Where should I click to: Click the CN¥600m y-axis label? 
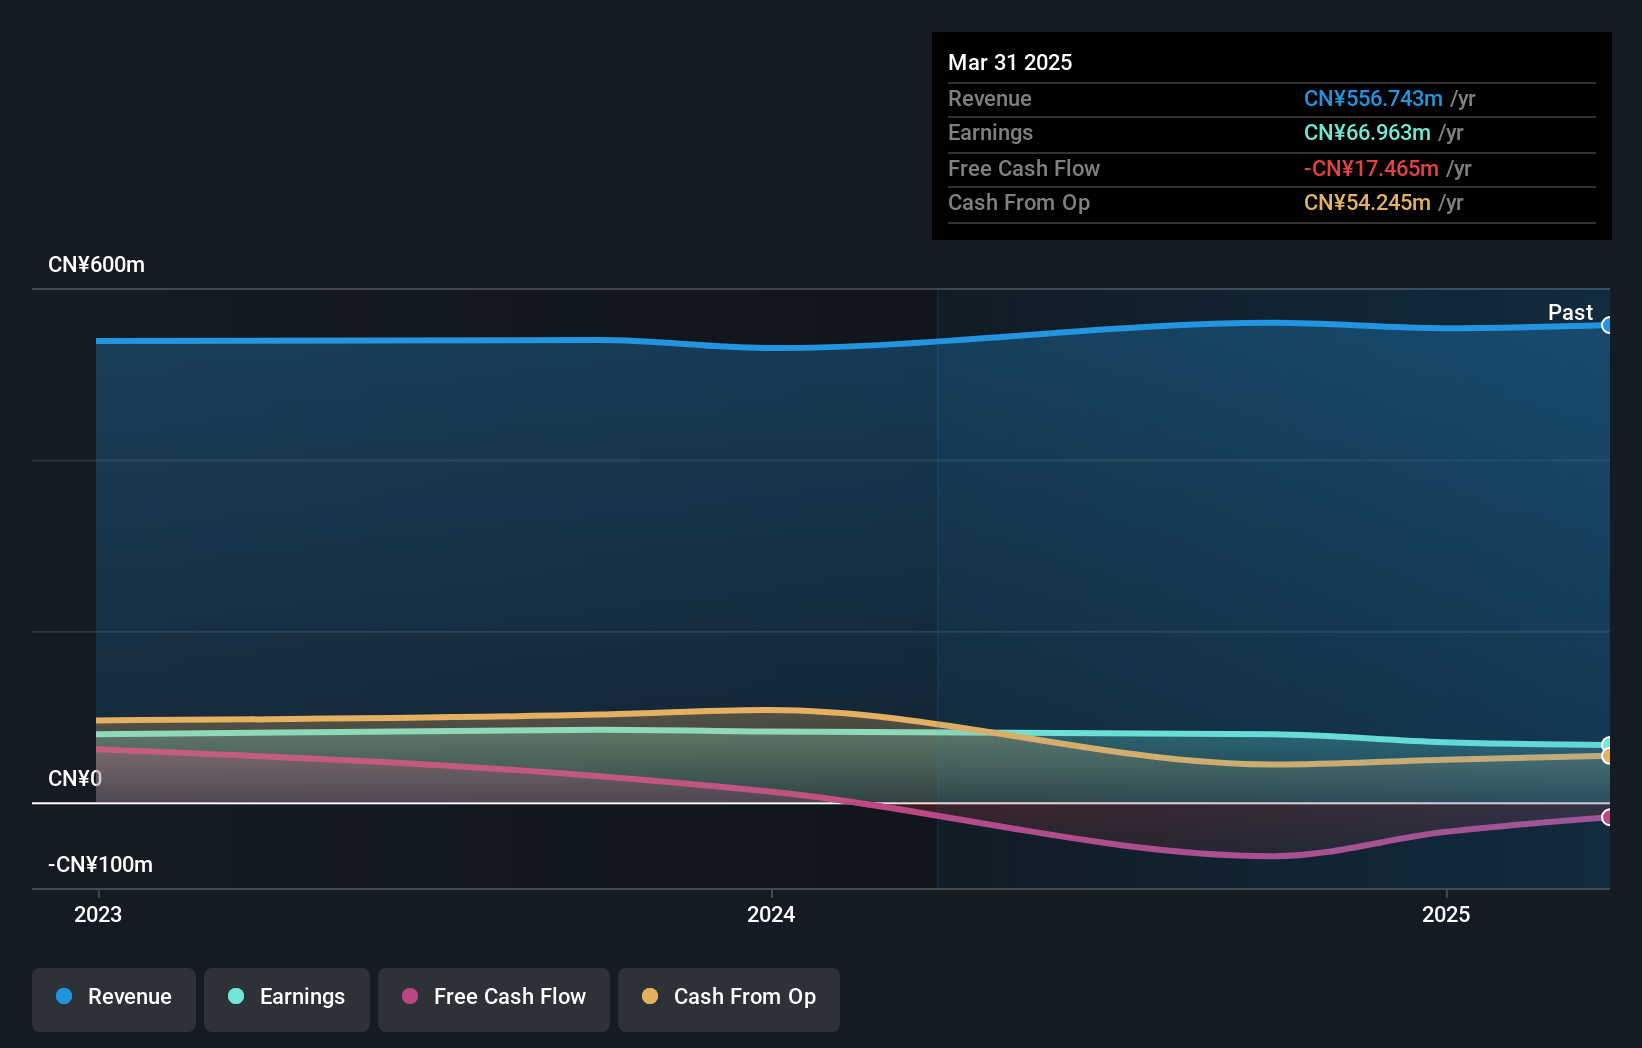(x=96, y=265)
